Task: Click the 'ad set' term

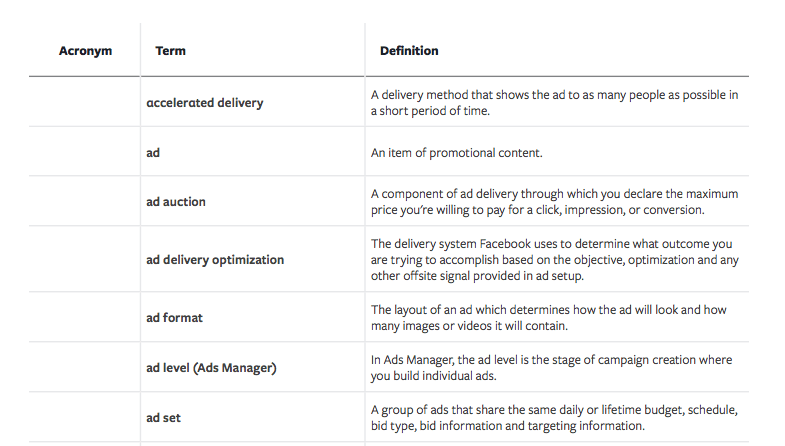Action: tap(164, 418)
